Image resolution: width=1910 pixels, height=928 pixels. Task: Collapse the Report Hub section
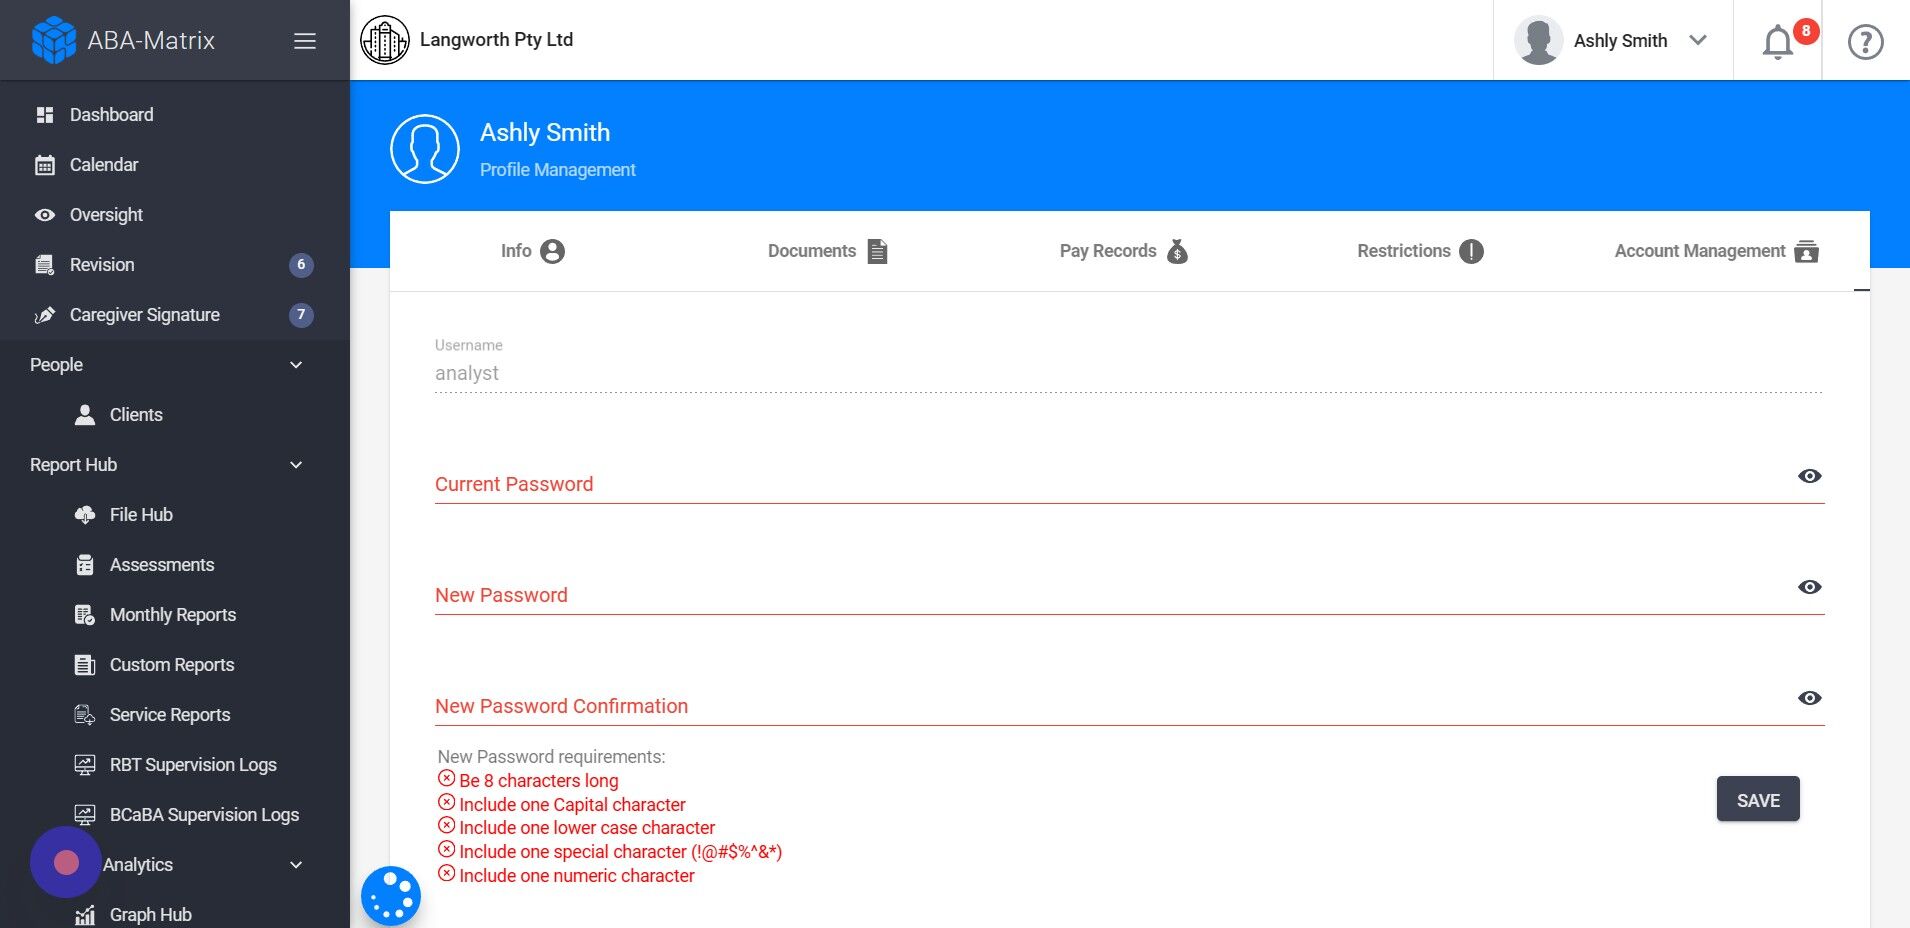pyautogui.click(x=296, y=465)
